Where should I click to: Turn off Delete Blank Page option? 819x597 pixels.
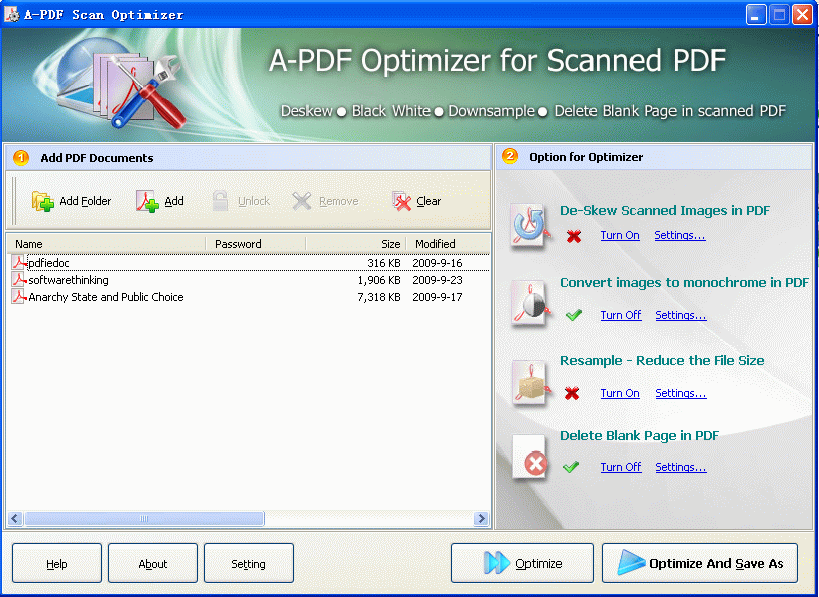[620, 468]
